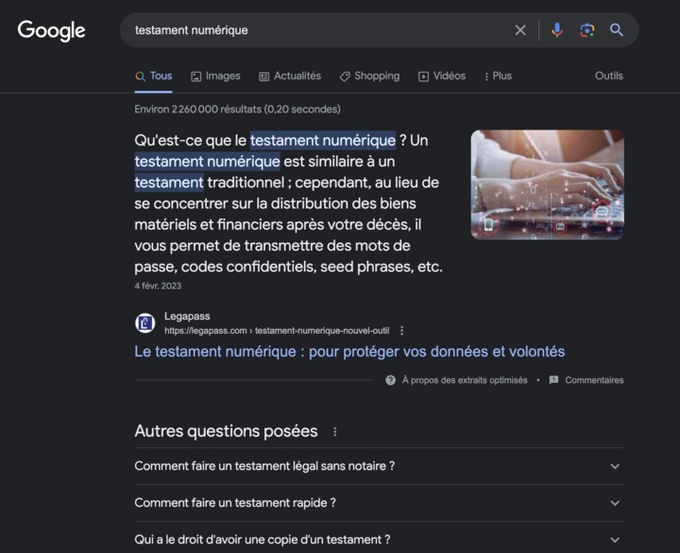This screenshot has height=553, width=680.
Task: Open the Outils options
Action: [609, 76]
